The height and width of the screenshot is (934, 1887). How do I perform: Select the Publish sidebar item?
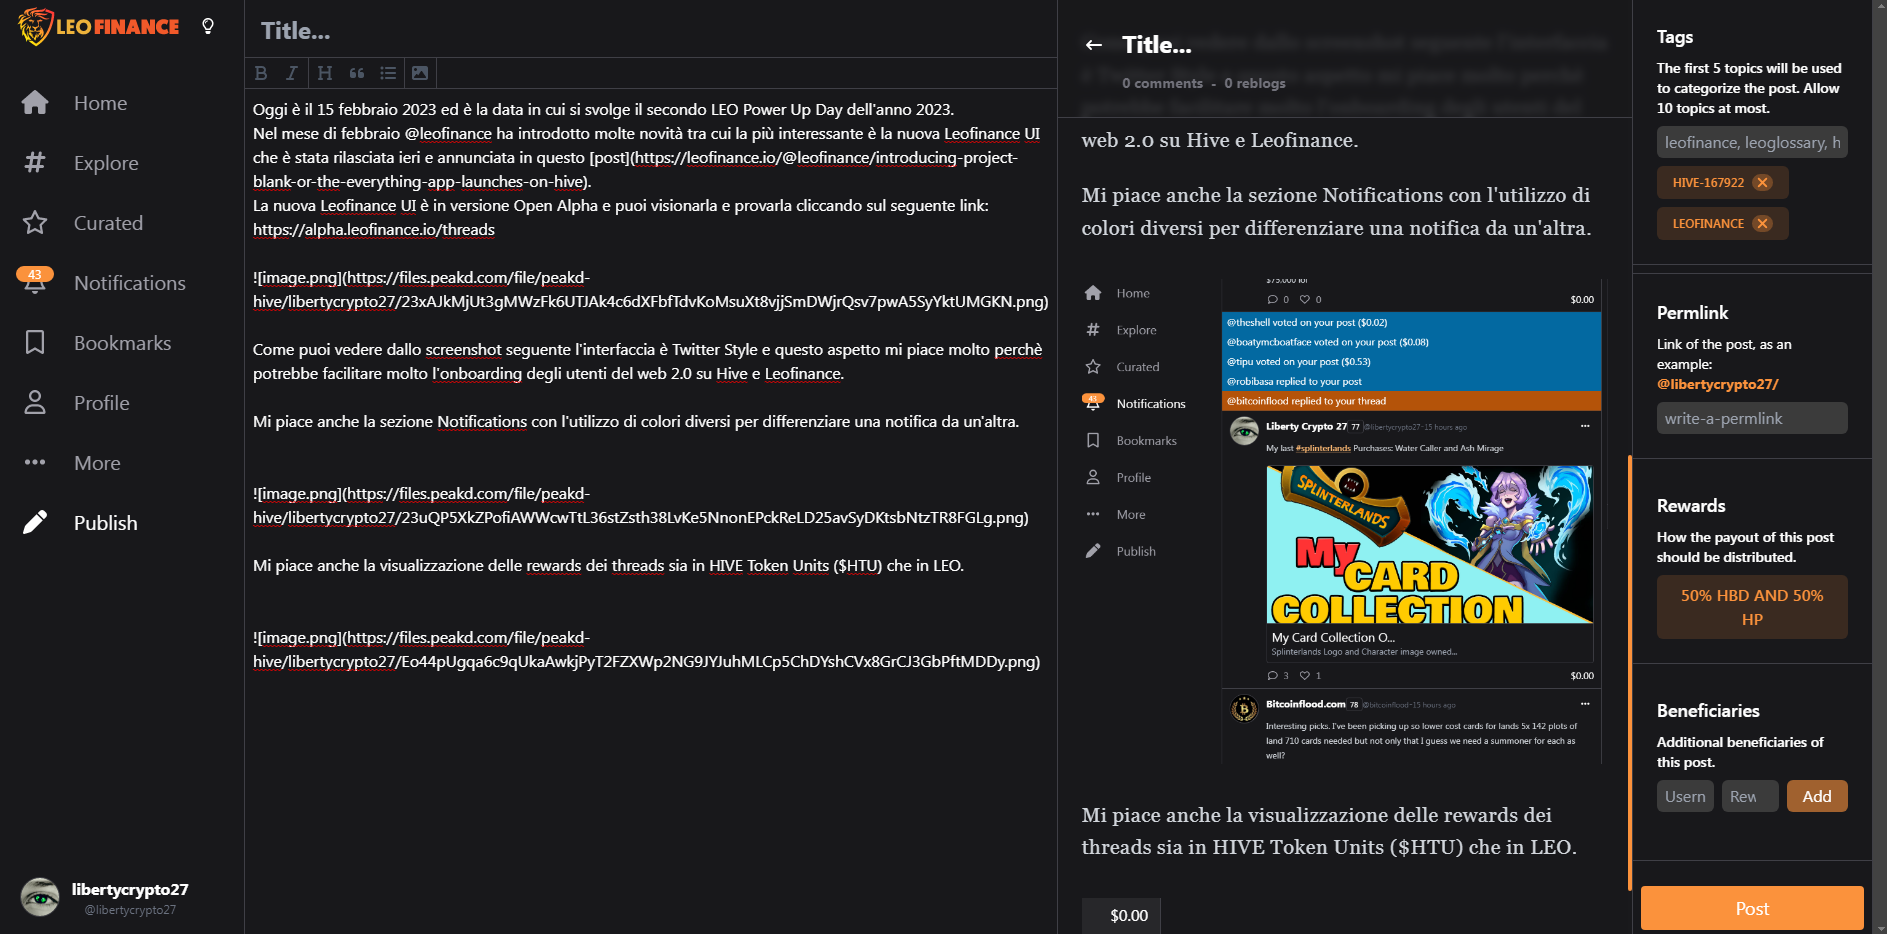click(x=106, y=523)
